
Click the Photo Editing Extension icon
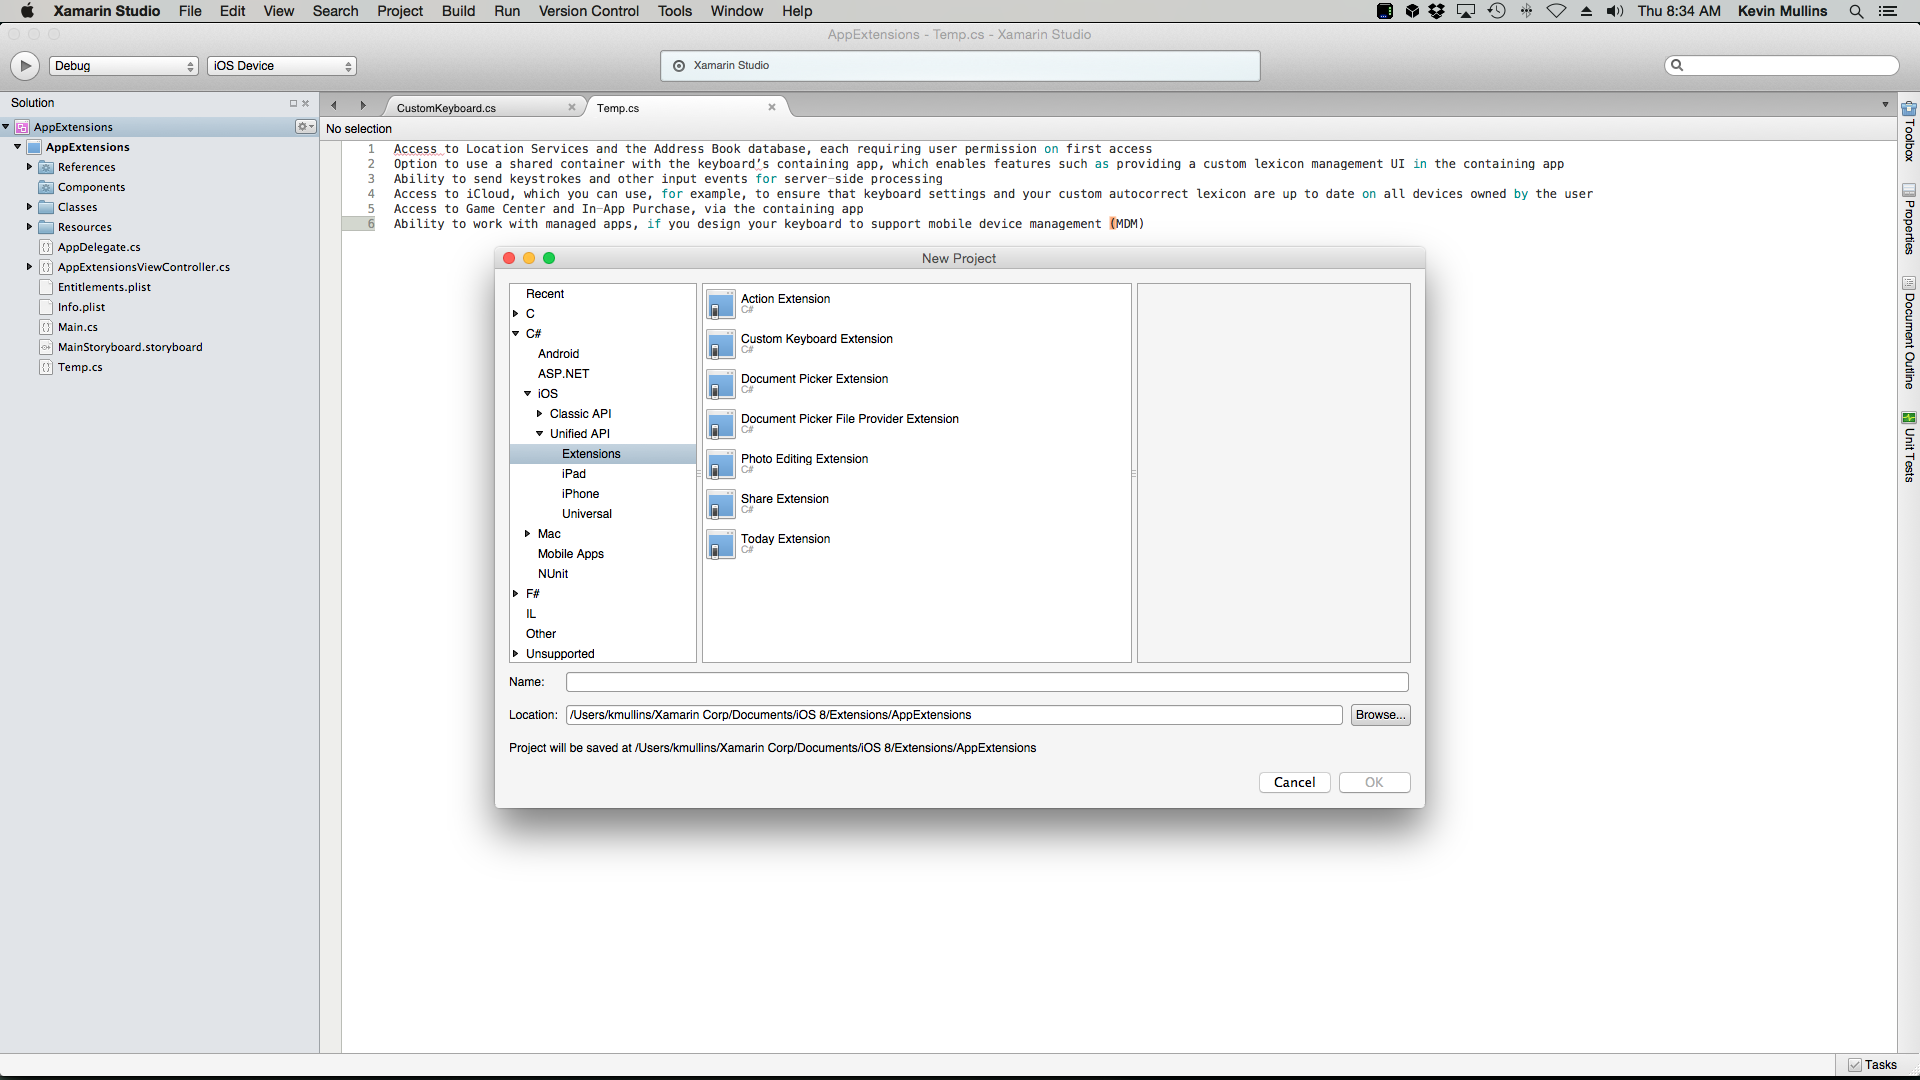[720, 464]
